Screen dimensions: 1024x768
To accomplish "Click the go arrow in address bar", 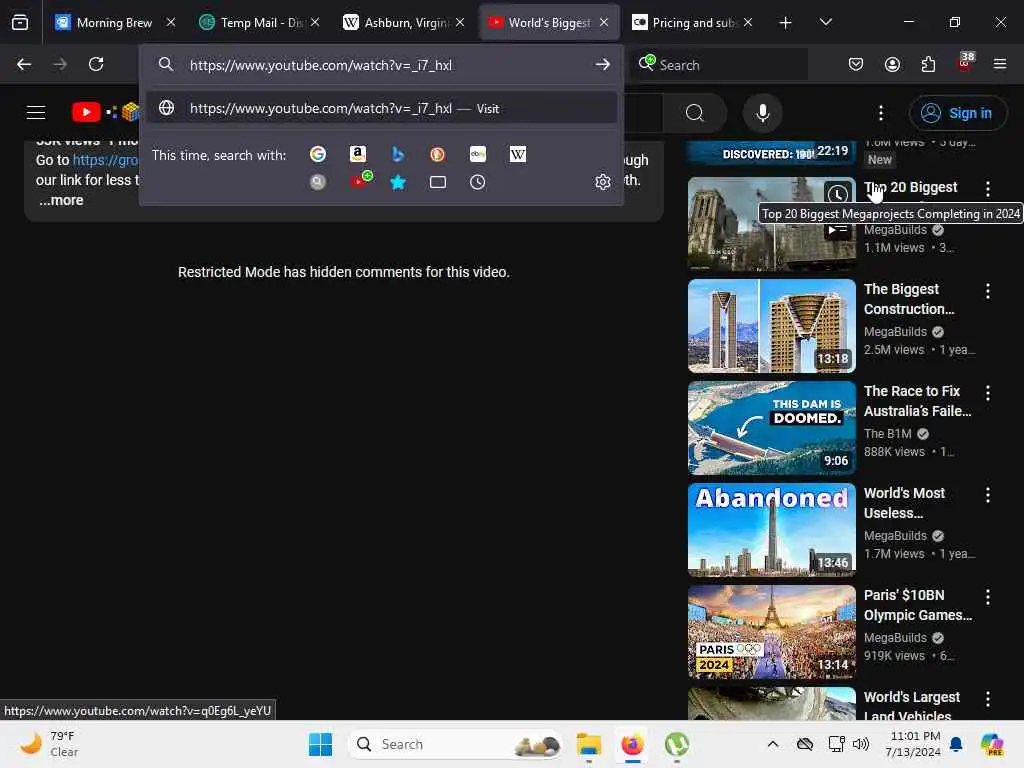I will point(602,65).
